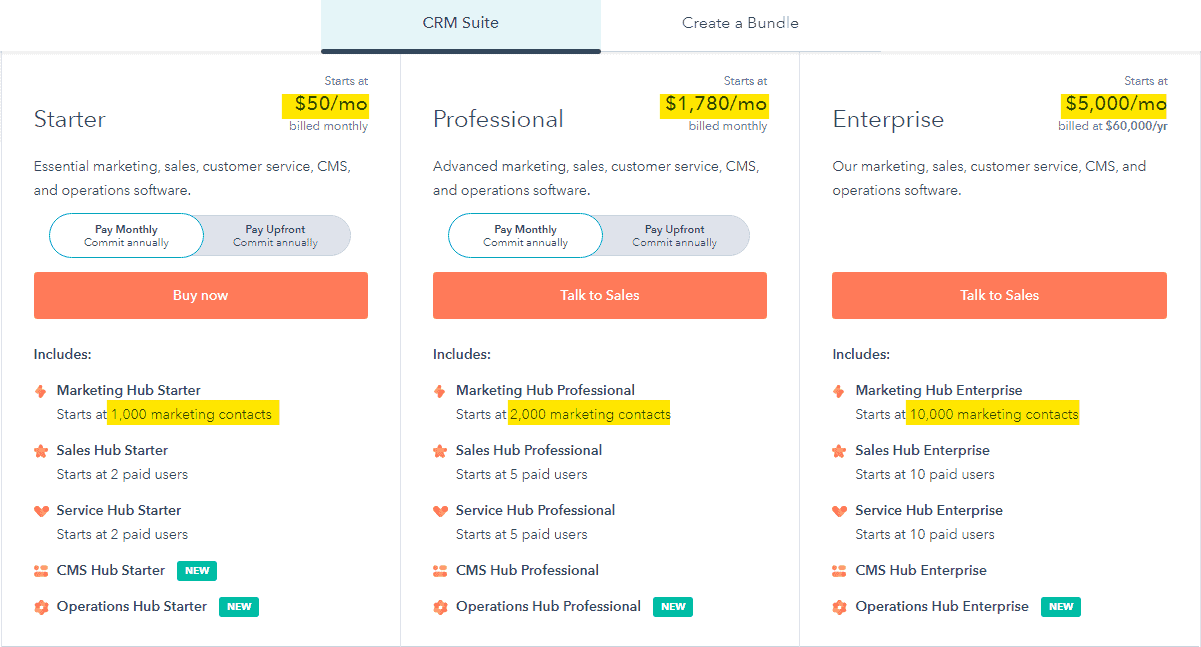1201x647 pixels.
Task: Select Pay Monthly for the Professional plan
Action: (525, 236)
